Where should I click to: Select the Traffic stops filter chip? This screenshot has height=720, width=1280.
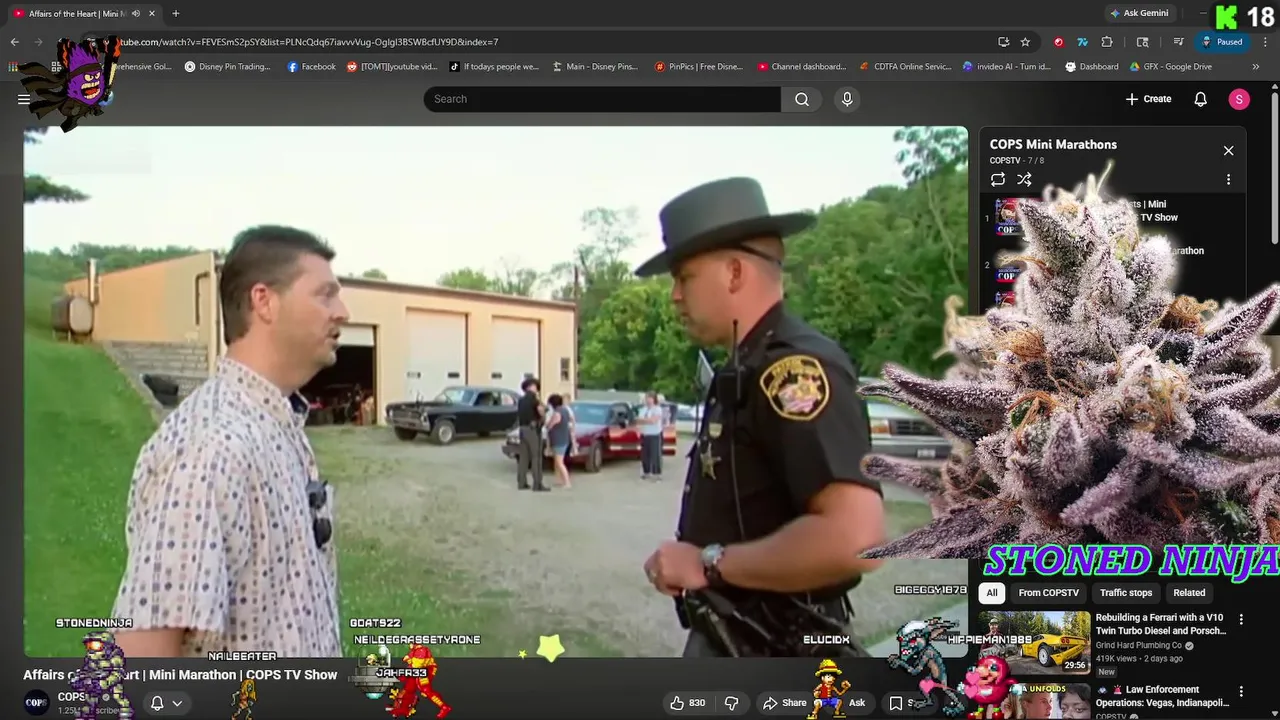coord(1126,593)
